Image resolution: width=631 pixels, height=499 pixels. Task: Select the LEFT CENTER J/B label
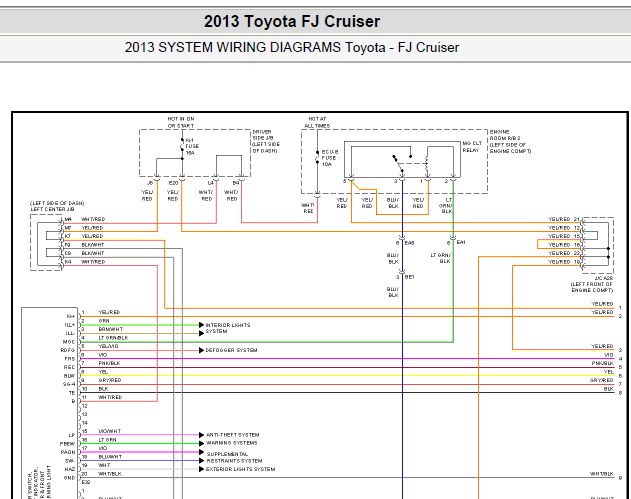[57, 206]
